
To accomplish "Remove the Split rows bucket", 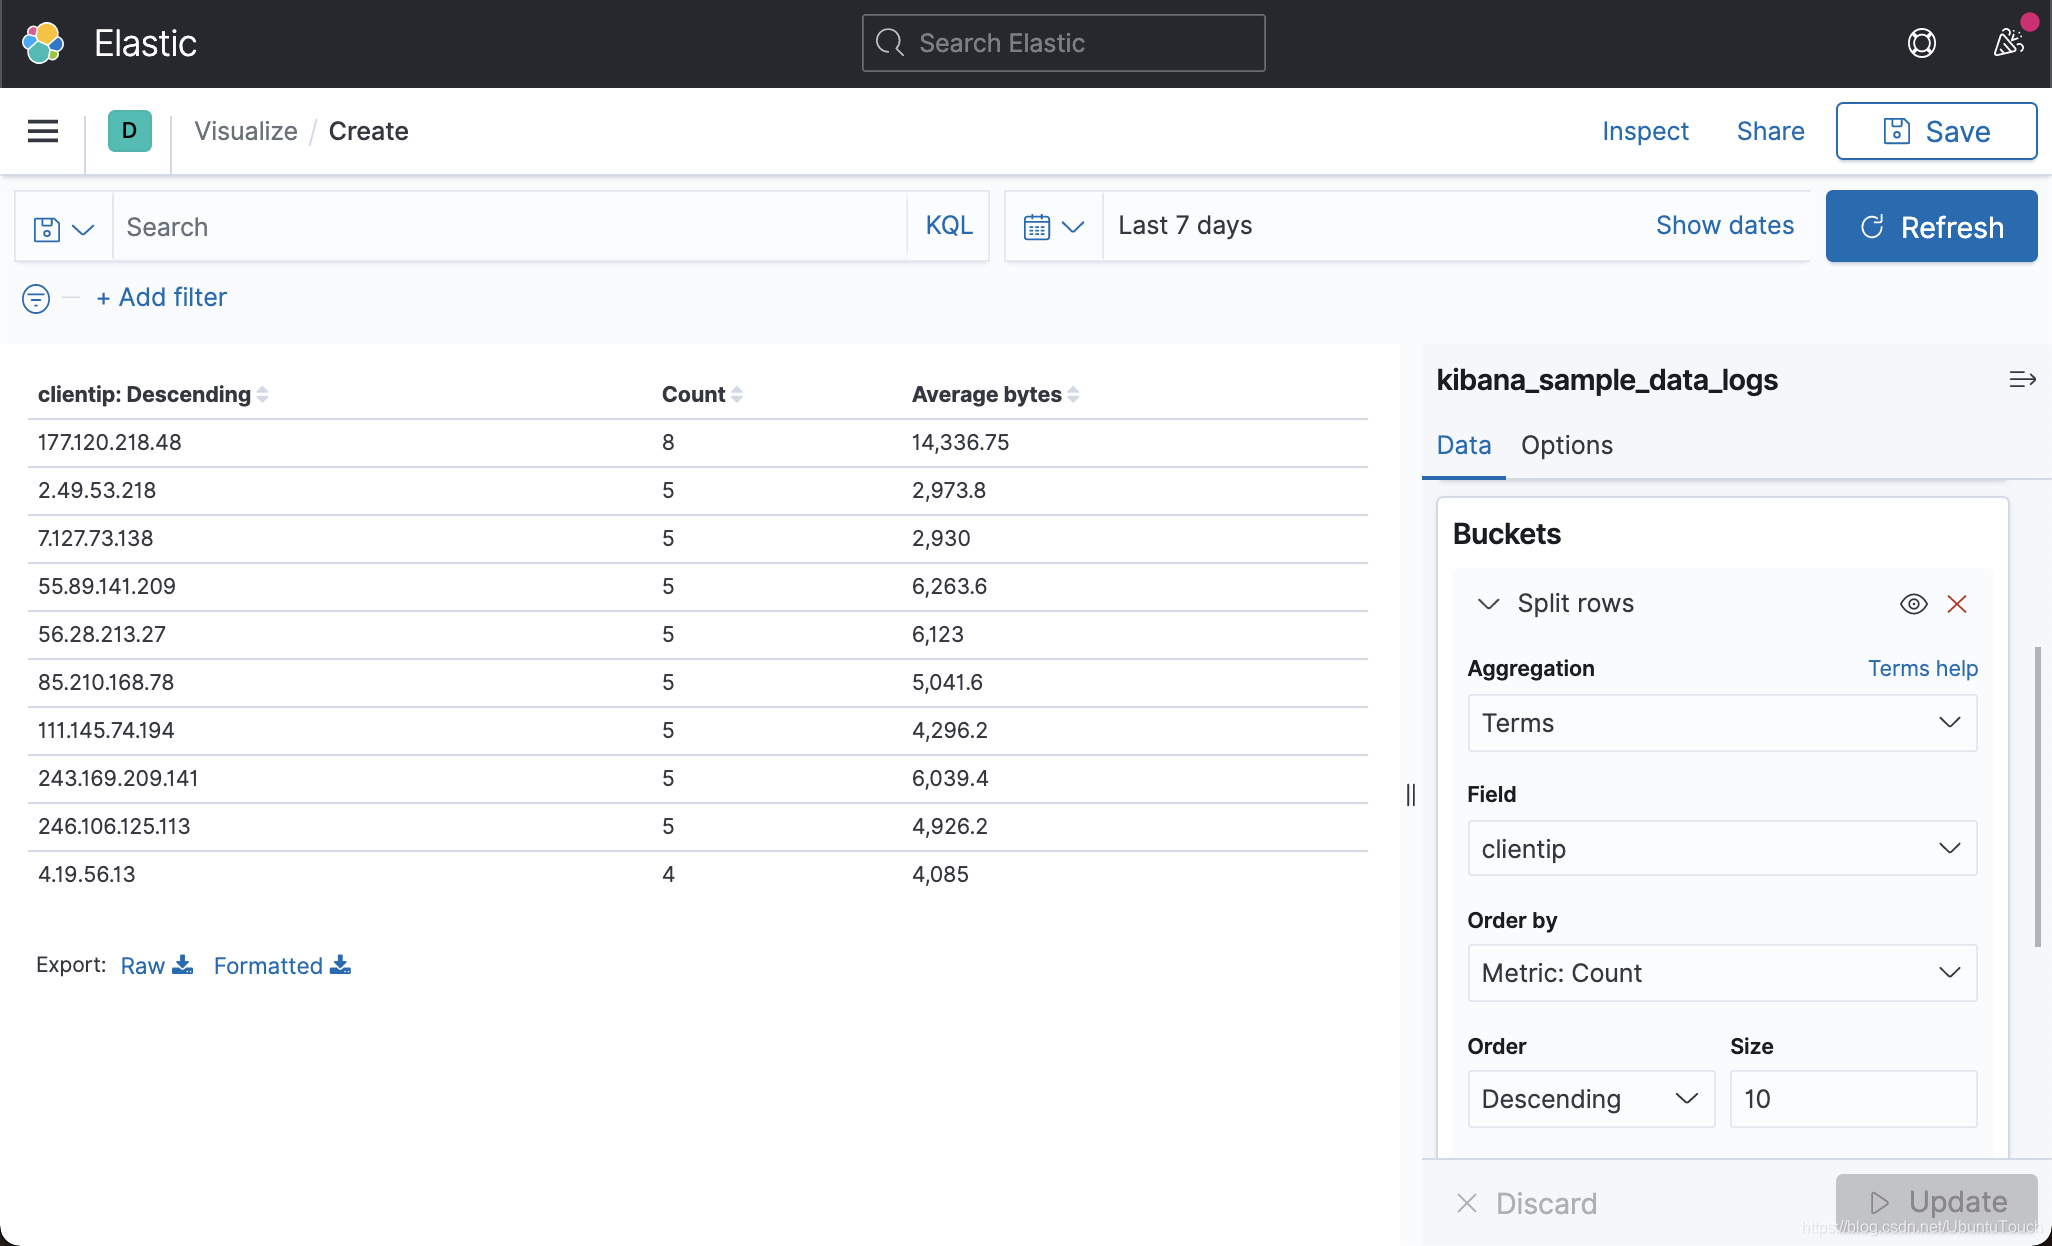I will [1957, 604].
